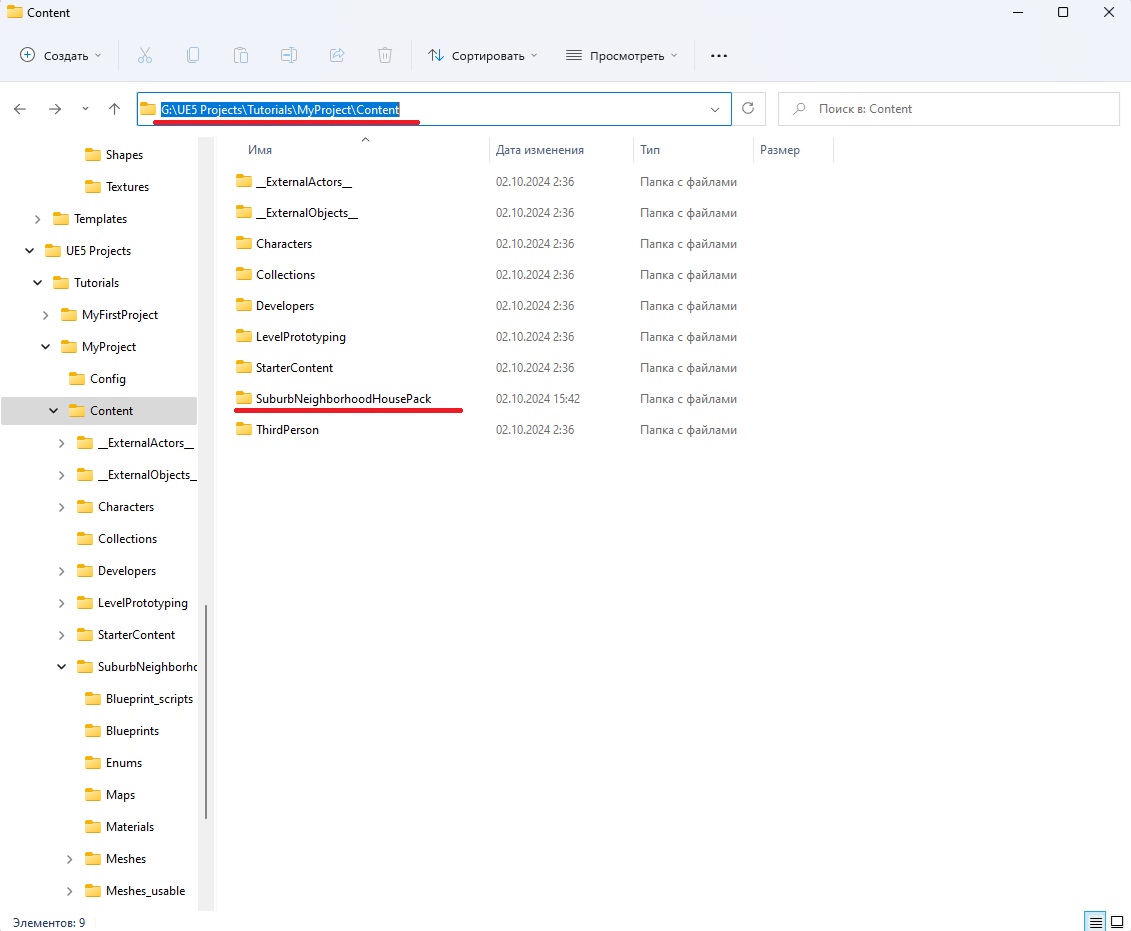Refresh the current folder view
Image resolution: width=1131 pixels, height=931 pixels.
pyautogui.click(x=749, y=108)
